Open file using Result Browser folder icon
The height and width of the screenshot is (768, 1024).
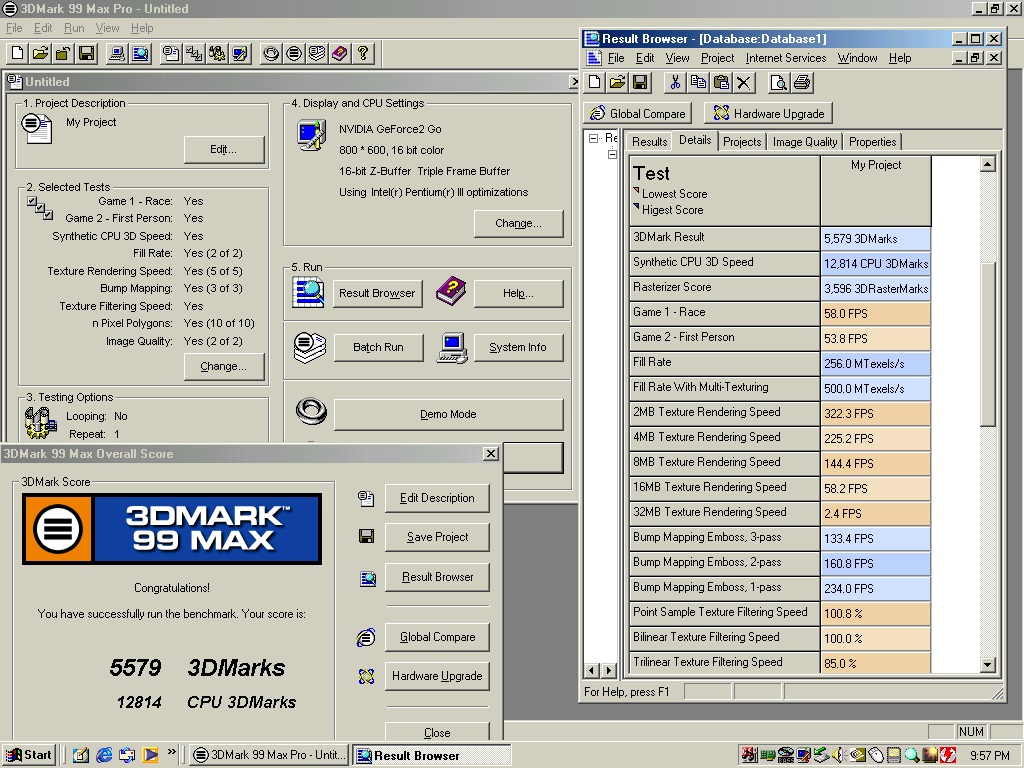click(x=617, y=82)
